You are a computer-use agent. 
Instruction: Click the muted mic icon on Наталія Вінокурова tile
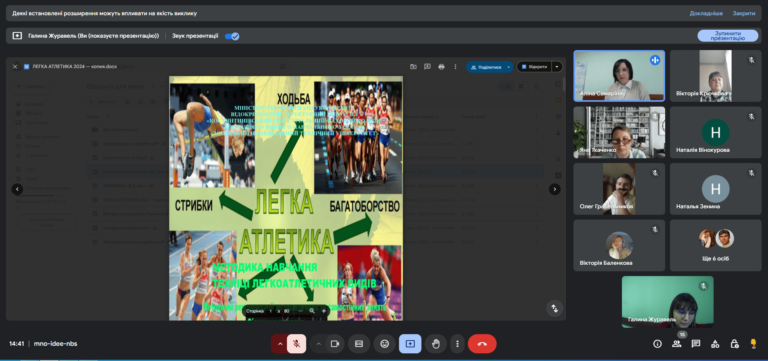pyautogui.click(x=751, y=116)
